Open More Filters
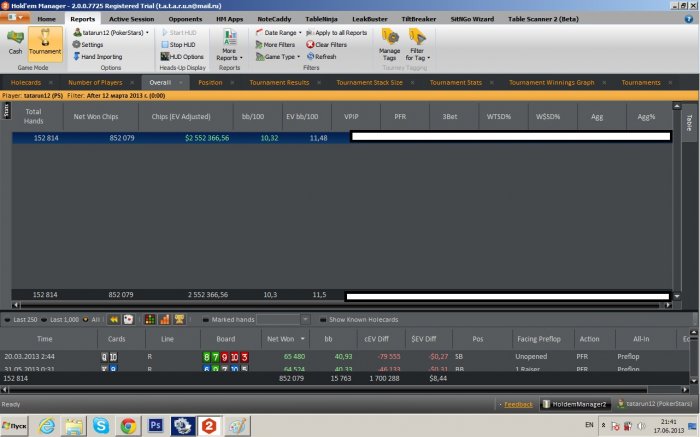The width and height of the screenshot is (700, 437). [275, 45]
